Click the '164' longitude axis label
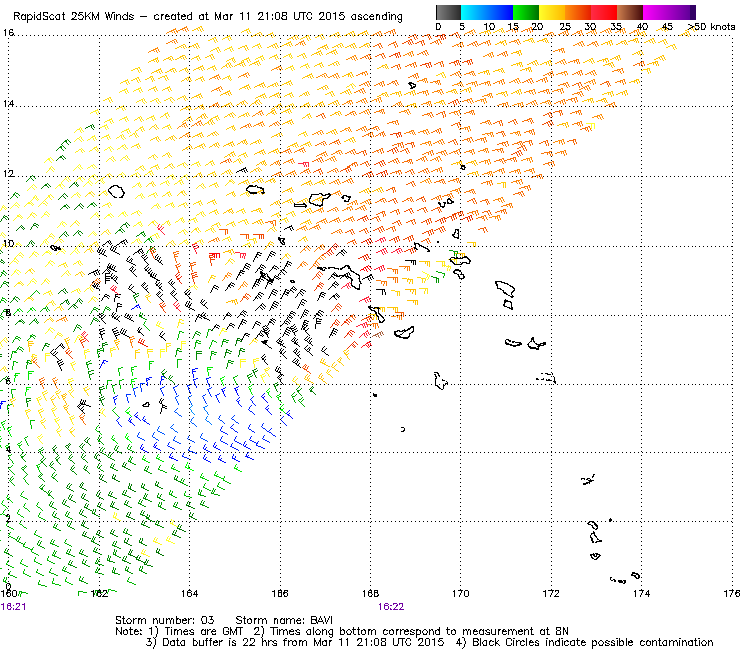The width and height of the screenshot is (740, 650). point(189,593)
